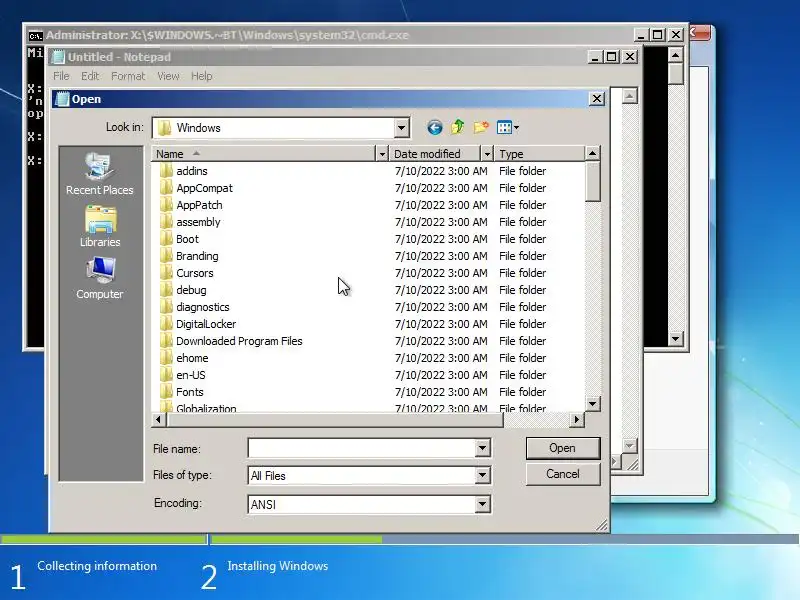Click the file list scroll up arrow
Image resolution: width=800 pixels, height=600 pixels.
coord(592,153)
